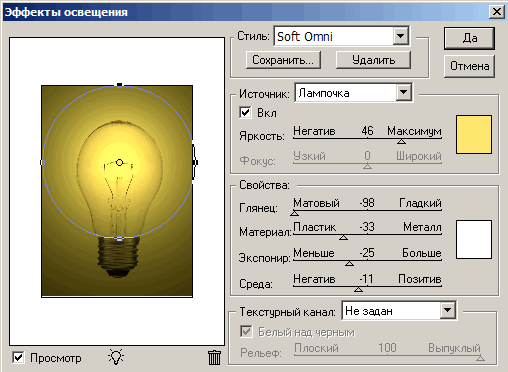This screenshot has width=508, height=372.
Task: Click the Узкий label on focus slider
Action: pyautogui.click(x=309, y=156)
